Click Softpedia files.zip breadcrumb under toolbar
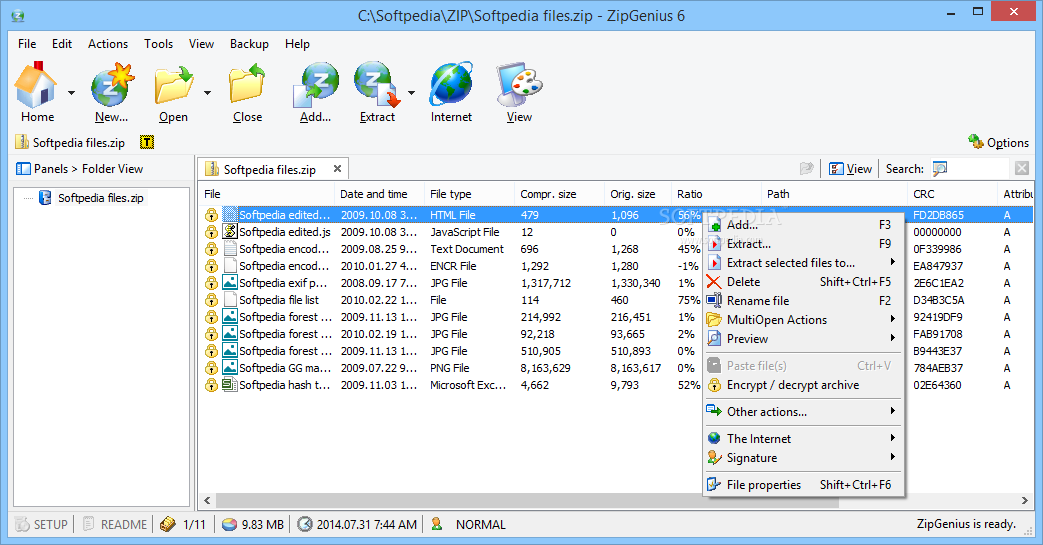This screenshot has height=545, width=1043. (78, 142)
